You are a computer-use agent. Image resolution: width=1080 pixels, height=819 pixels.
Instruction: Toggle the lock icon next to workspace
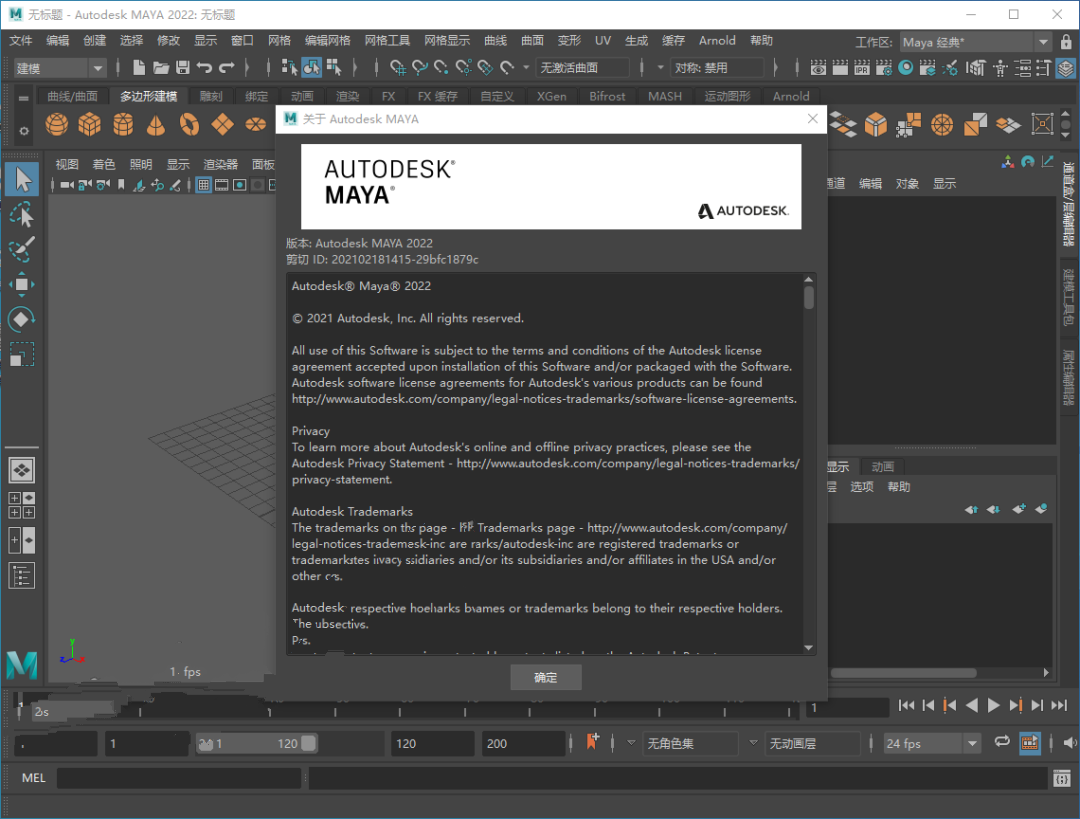1066,42
